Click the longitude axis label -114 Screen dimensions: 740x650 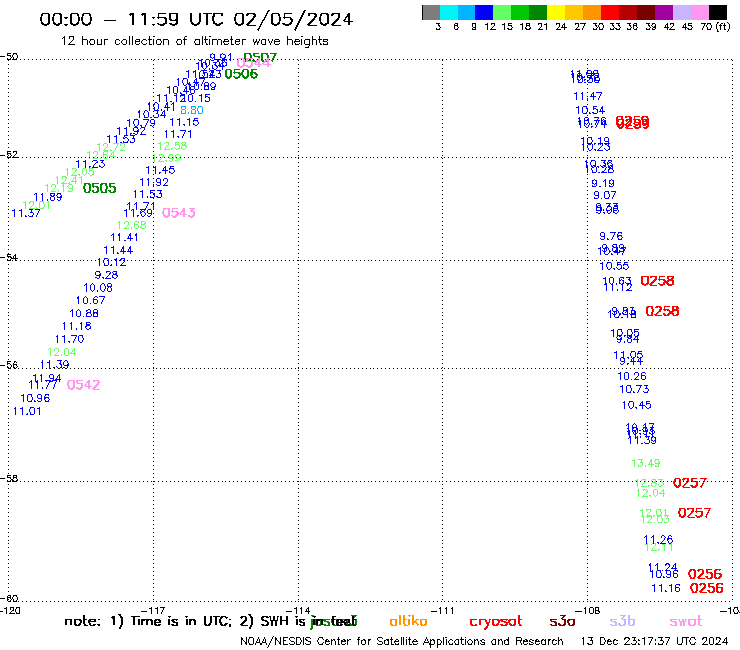tap(298, 610)
